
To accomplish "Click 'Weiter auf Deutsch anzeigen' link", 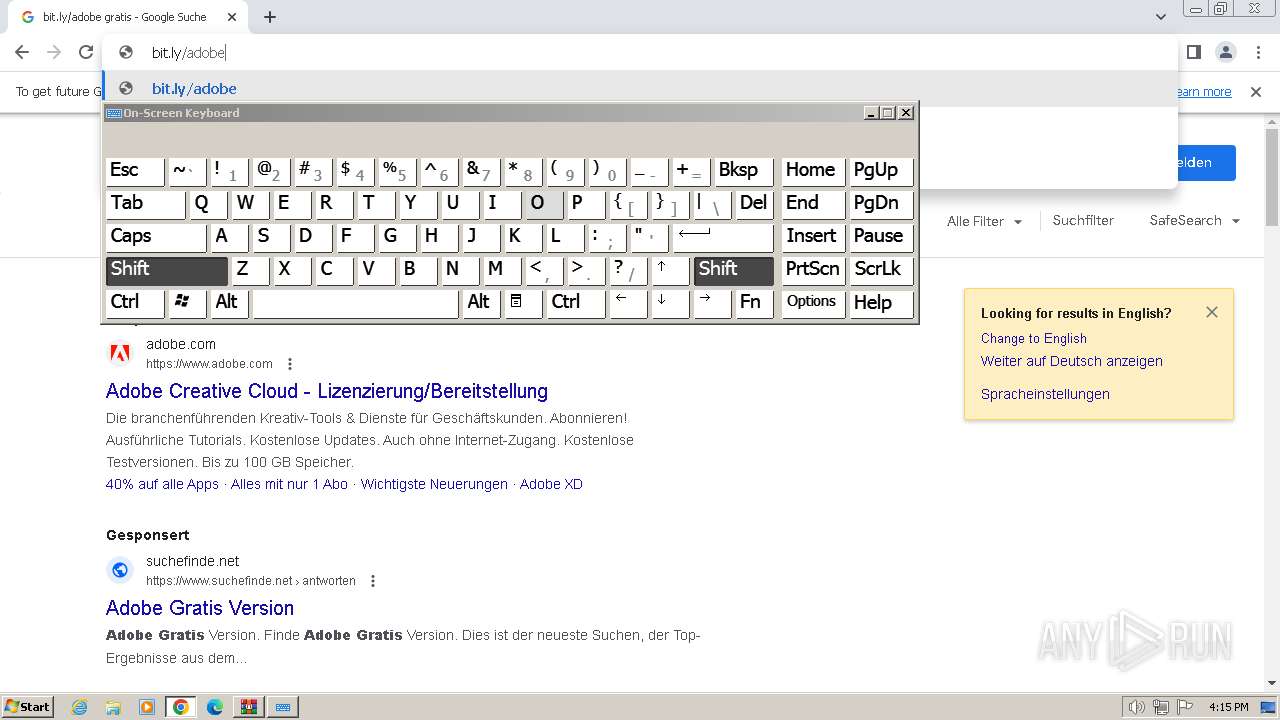I will click(x=1071, y=361).
